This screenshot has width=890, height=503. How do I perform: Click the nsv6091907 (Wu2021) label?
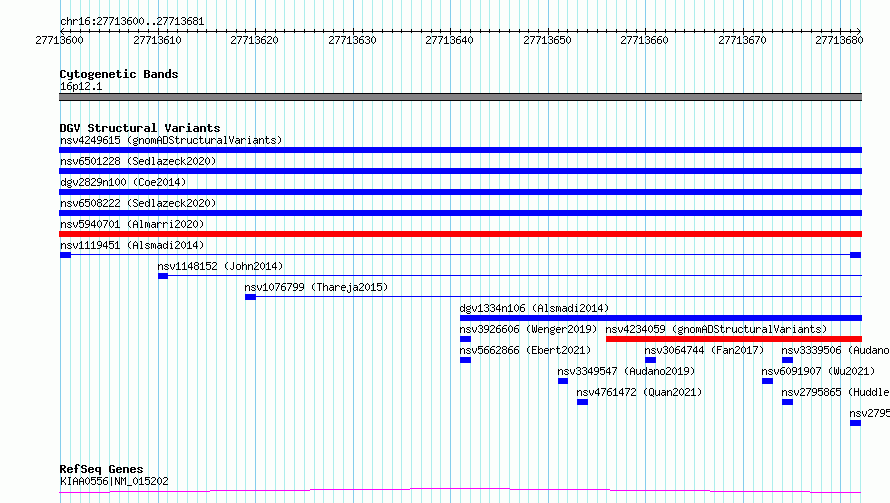(818, 371)
